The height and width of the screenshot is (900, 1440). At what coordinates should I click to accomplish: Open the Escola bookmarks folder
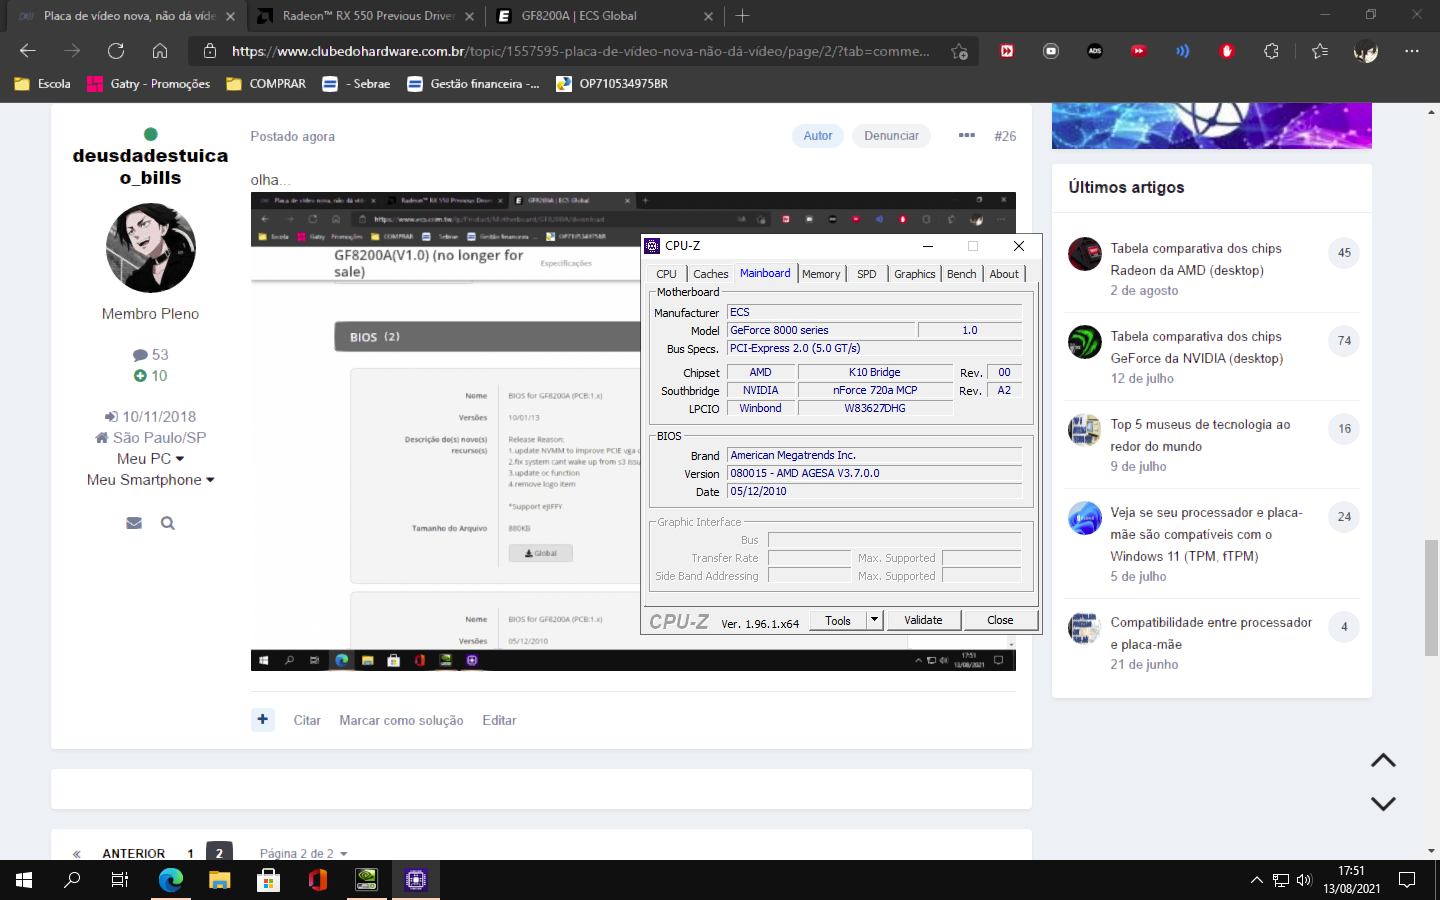point(43,84)
